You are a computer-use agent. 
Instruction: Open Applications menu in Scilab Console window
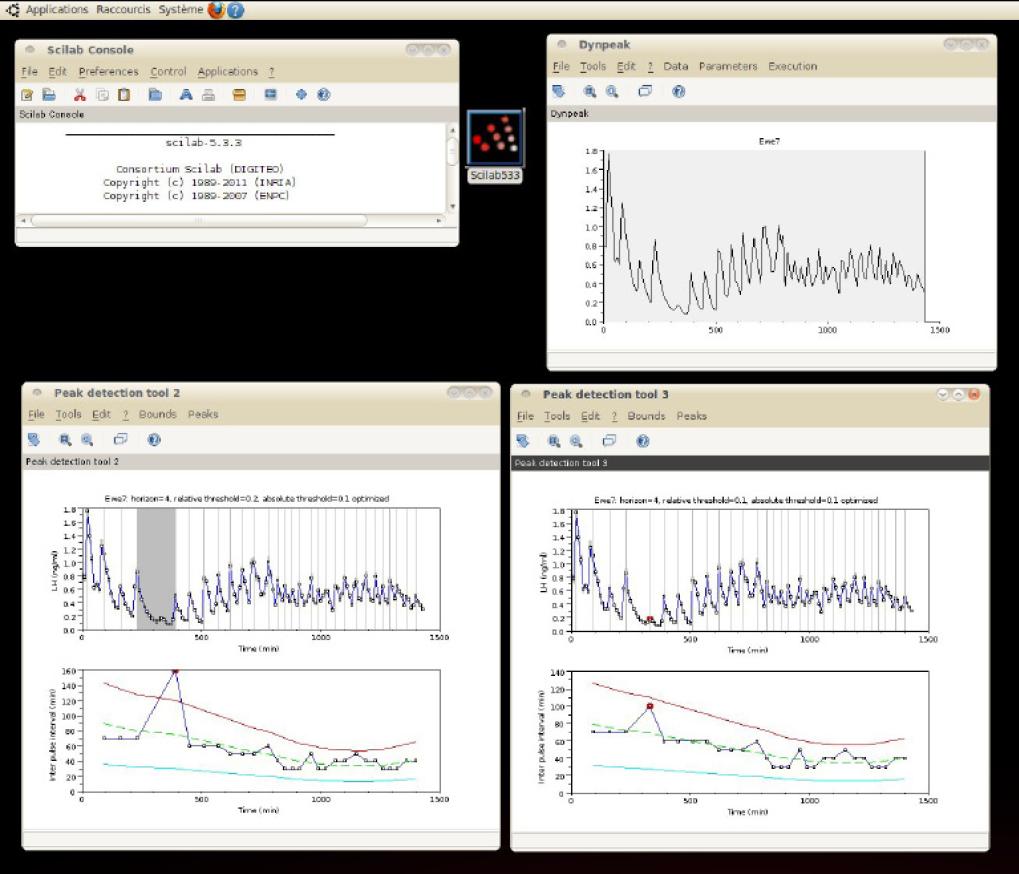[x=227, y=71]
